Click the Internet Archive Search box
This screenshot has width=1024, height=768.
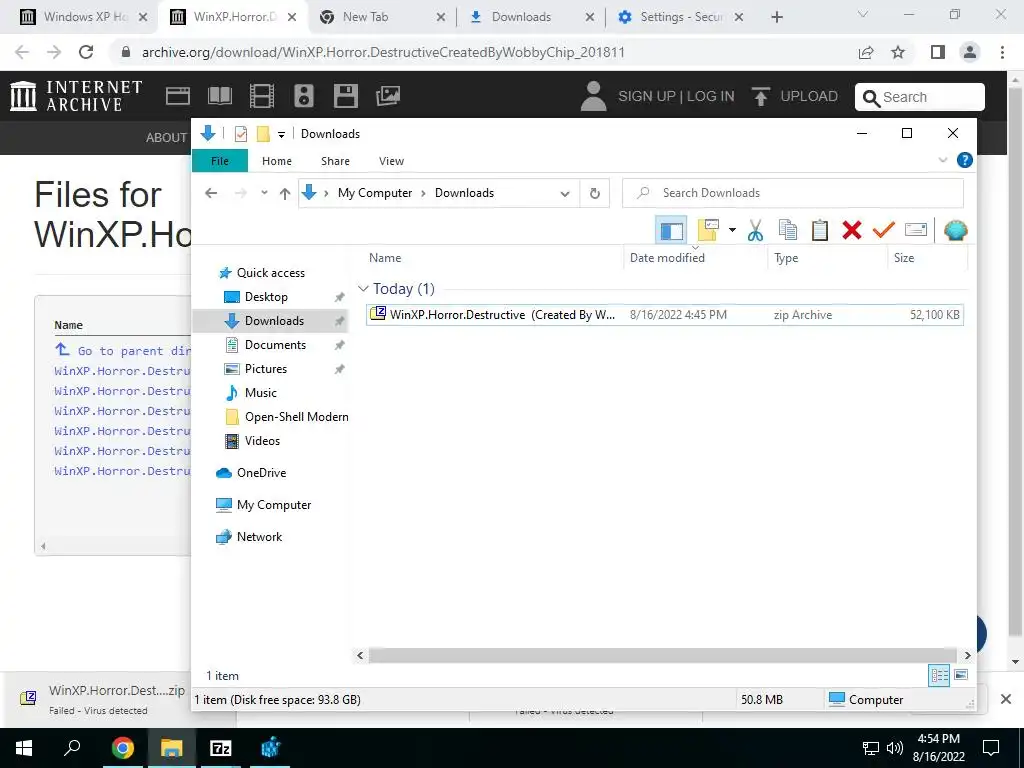click(x=920, y=97)
